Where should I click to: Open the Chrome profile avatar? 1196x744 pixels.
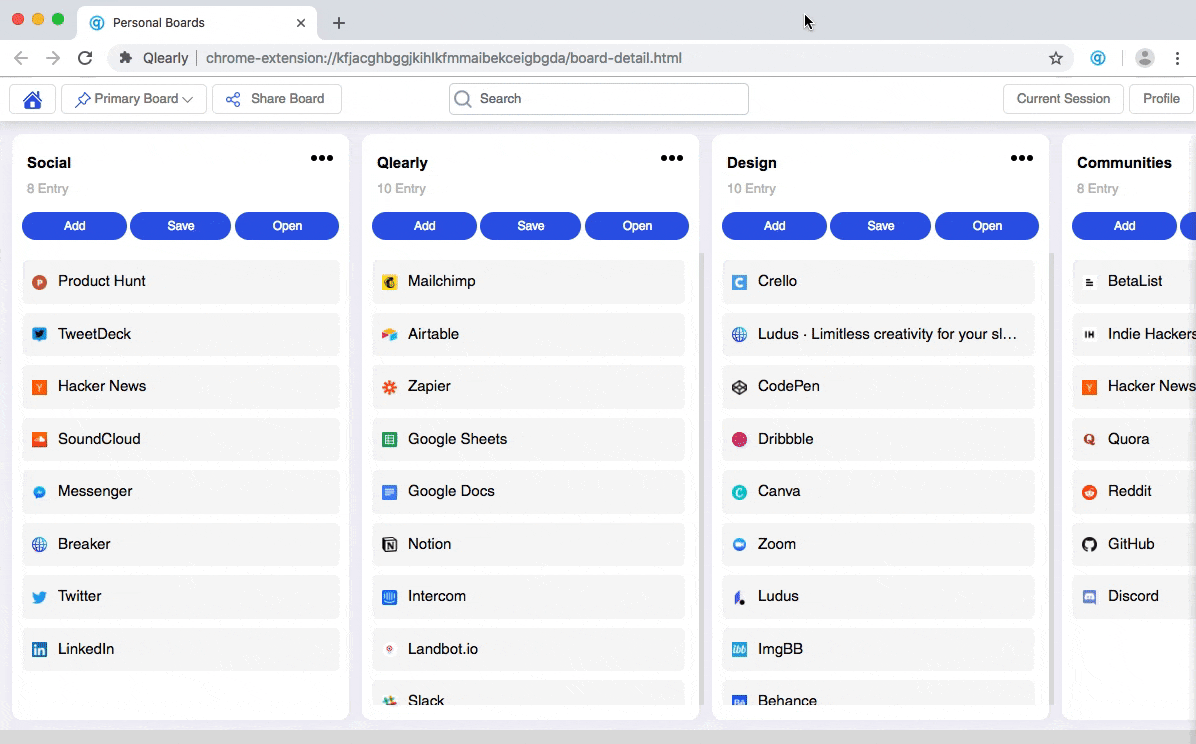click(x=1144, y=58)
